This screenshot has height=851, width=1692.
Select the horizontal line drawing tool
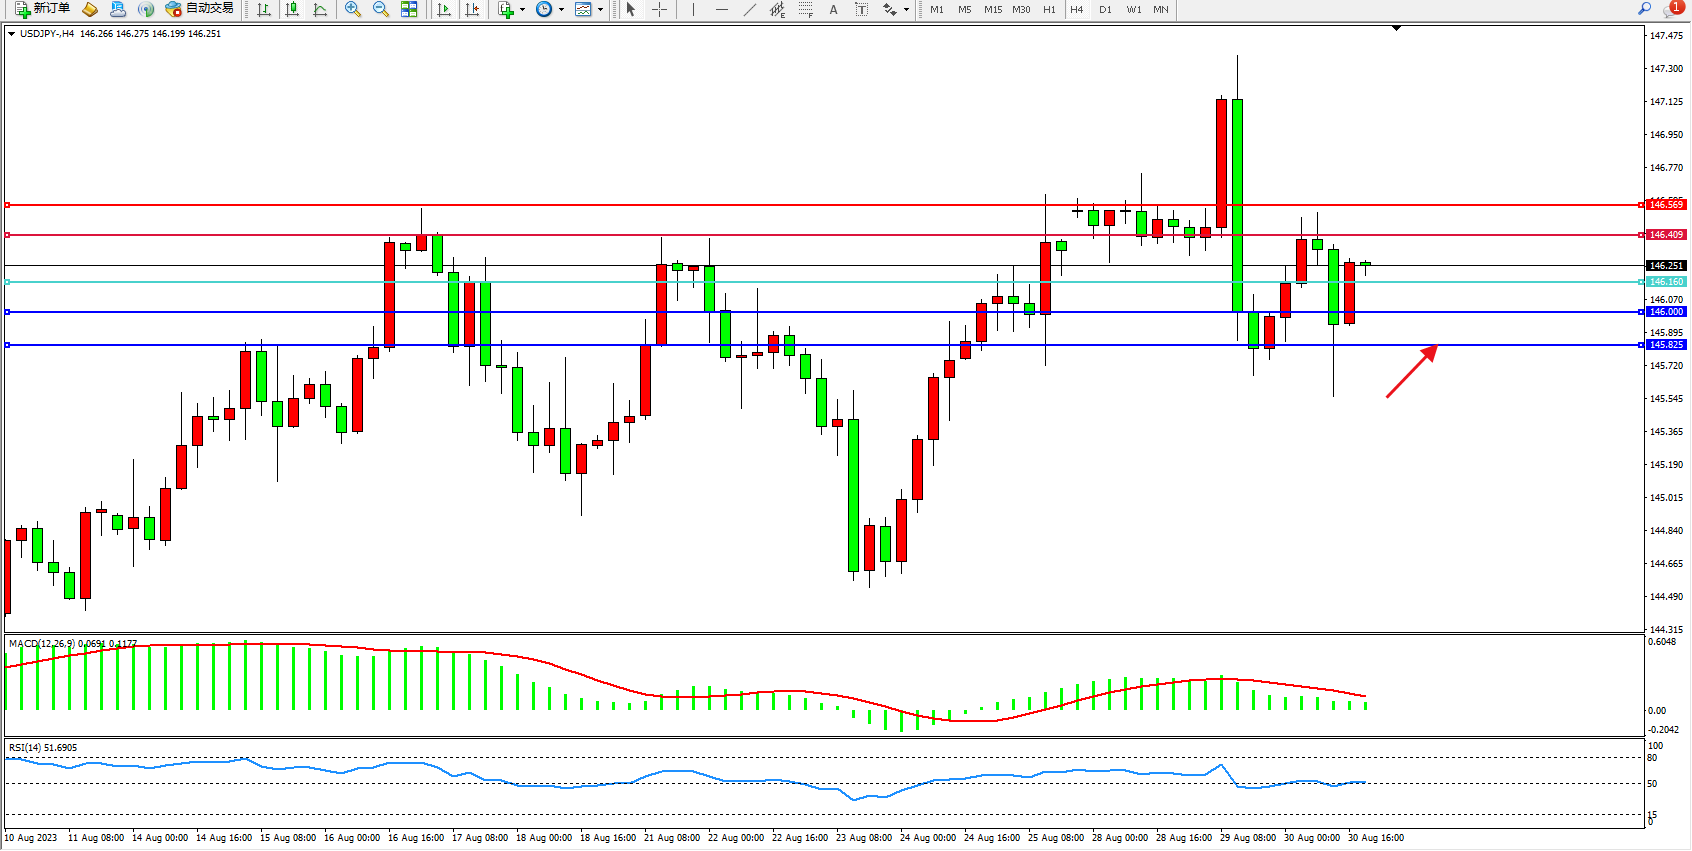tap(721, 9)
